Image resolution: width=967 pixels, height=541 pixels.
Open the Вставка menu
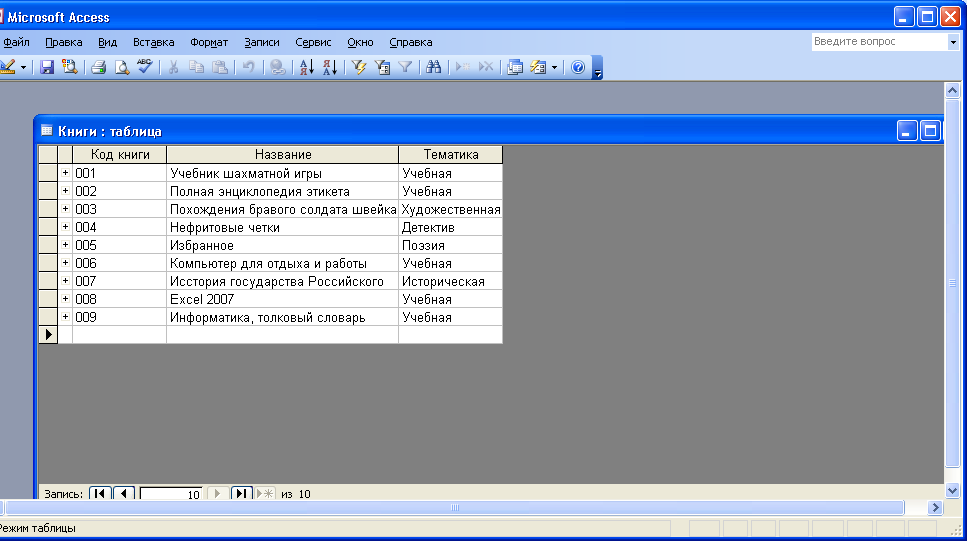tap(154, 42)
